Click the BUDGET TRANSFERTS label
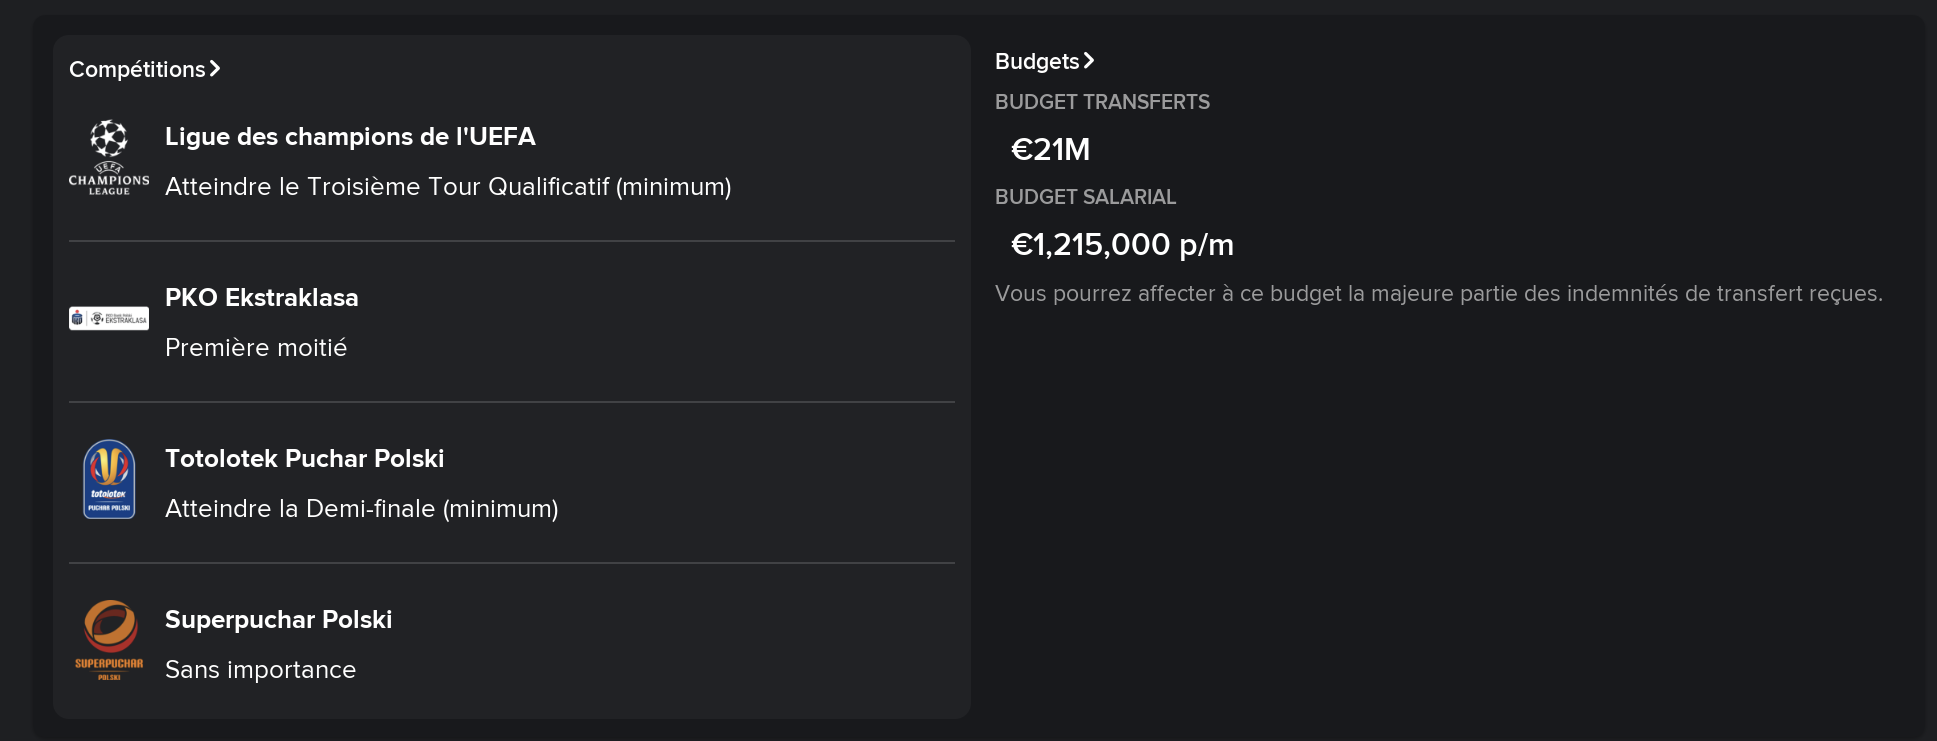The height and width of the screenshot is (741, 1937). 1102,102
